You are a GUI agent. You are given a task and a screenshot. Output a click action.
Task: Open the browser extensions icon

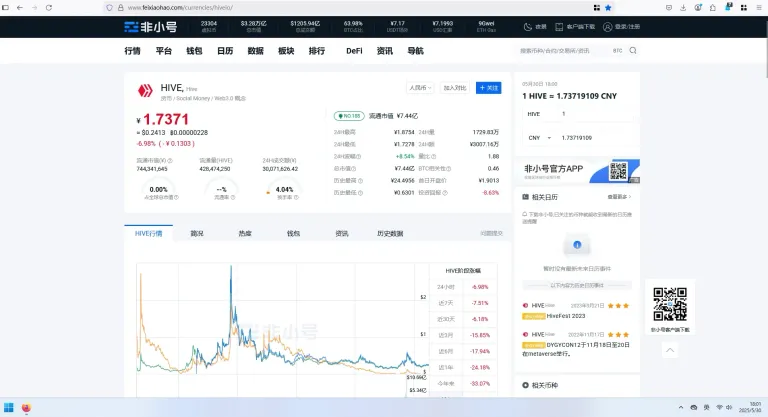pos(713,8)
